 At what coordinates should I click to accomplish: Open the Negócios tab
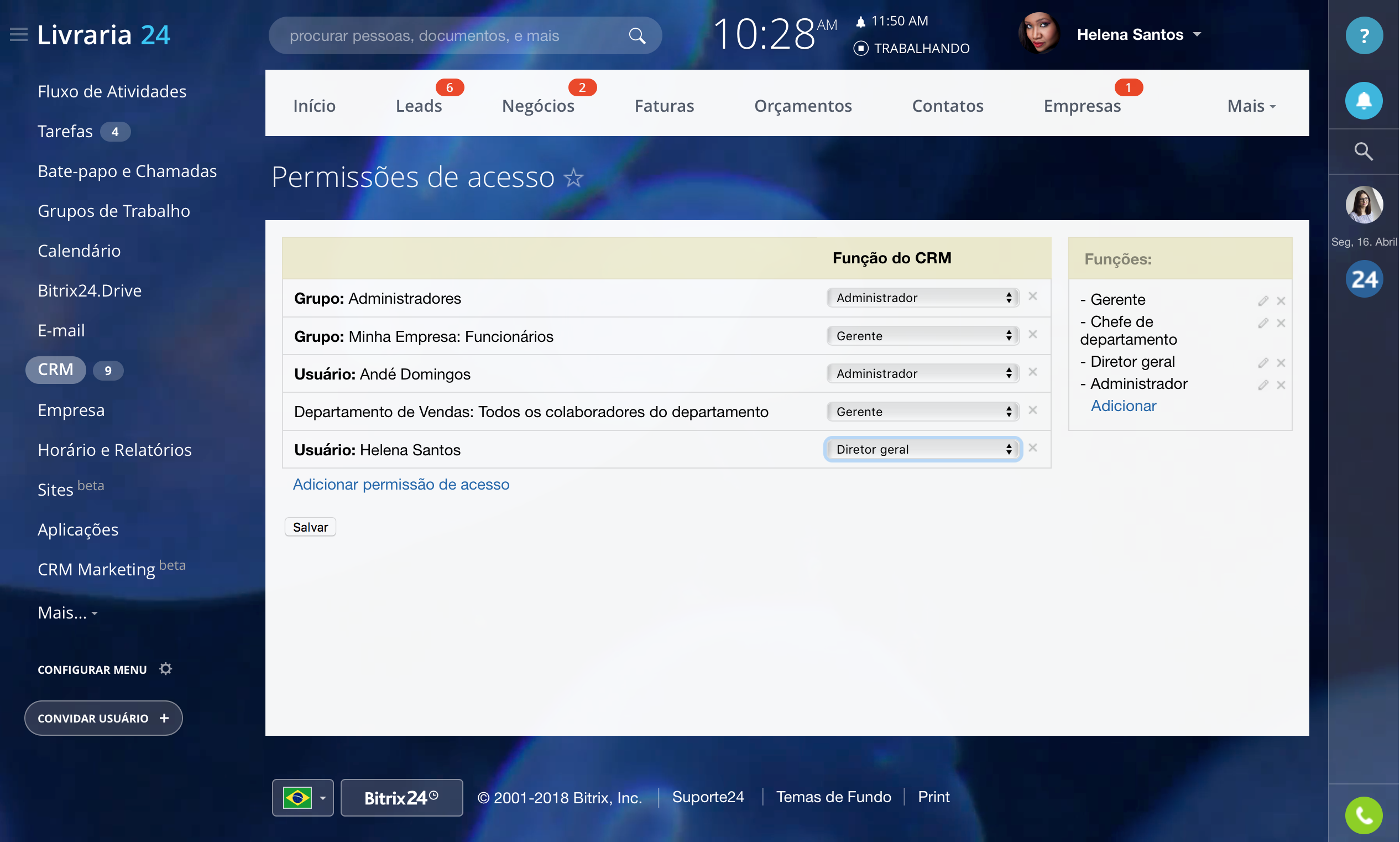click(x=538, y=106)
